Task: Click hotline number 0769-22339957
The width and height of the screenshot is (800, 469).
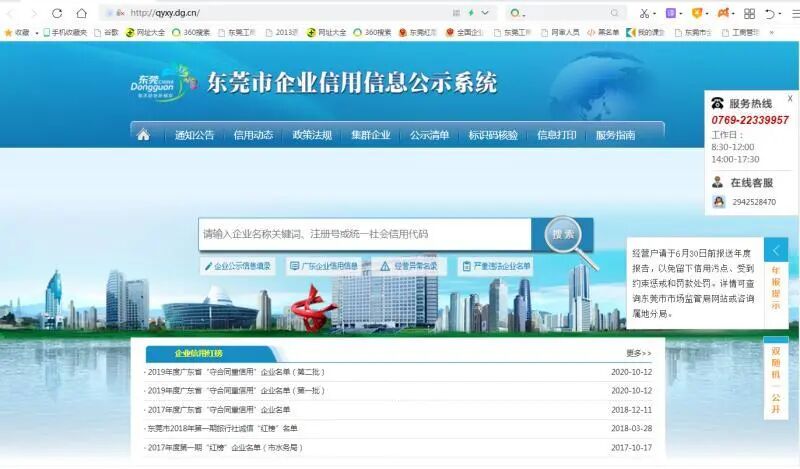Action: 750,120
